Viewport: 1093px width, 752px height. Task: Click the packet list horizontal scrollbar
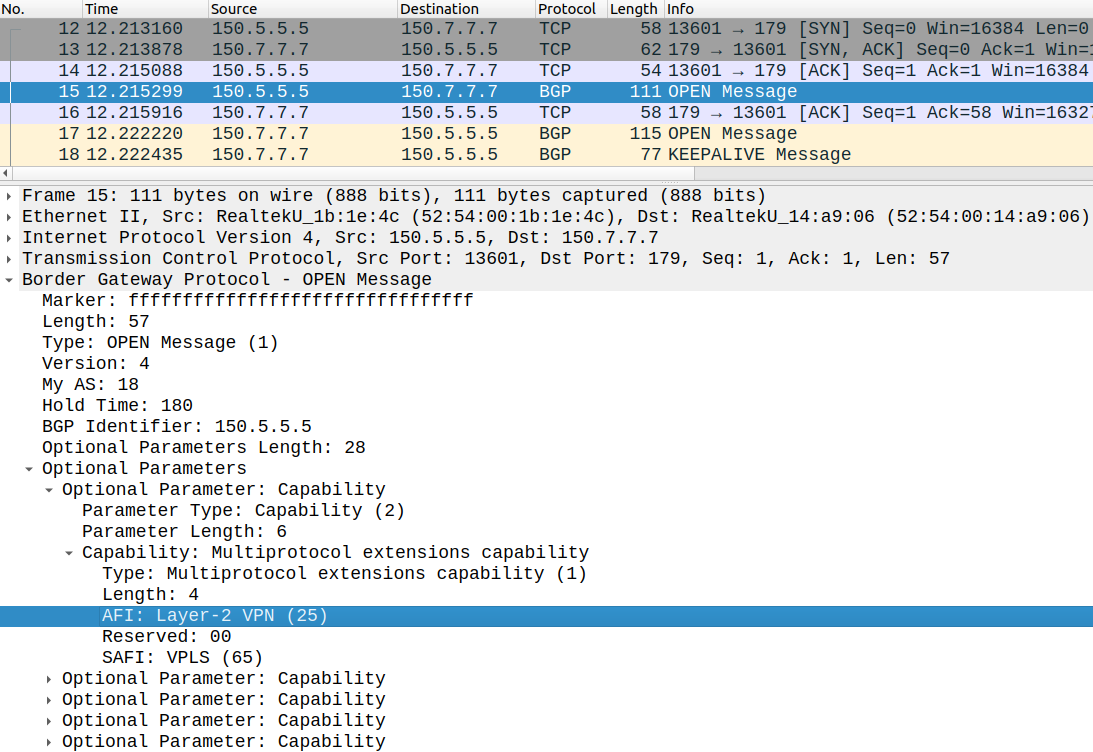(353, 173)
